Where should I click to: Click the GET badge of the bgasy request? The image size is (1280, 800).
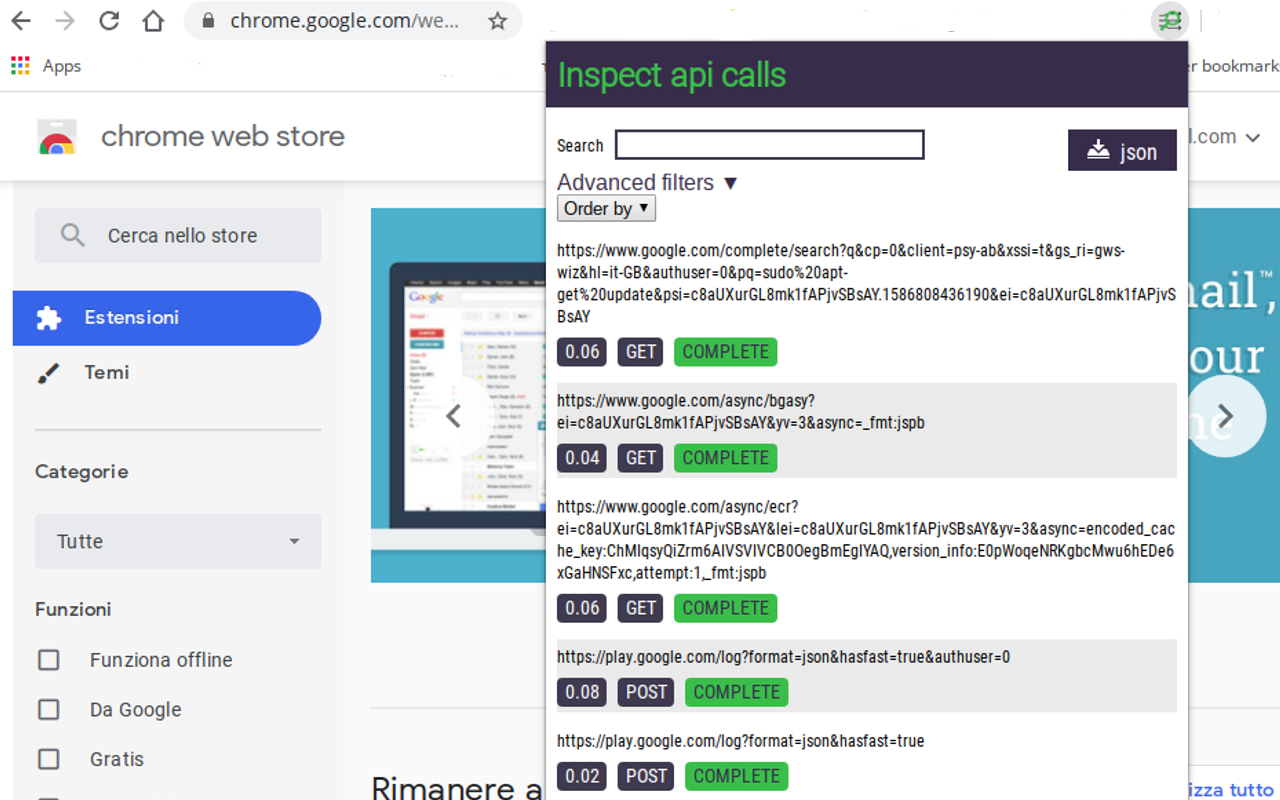pos(641,458)
